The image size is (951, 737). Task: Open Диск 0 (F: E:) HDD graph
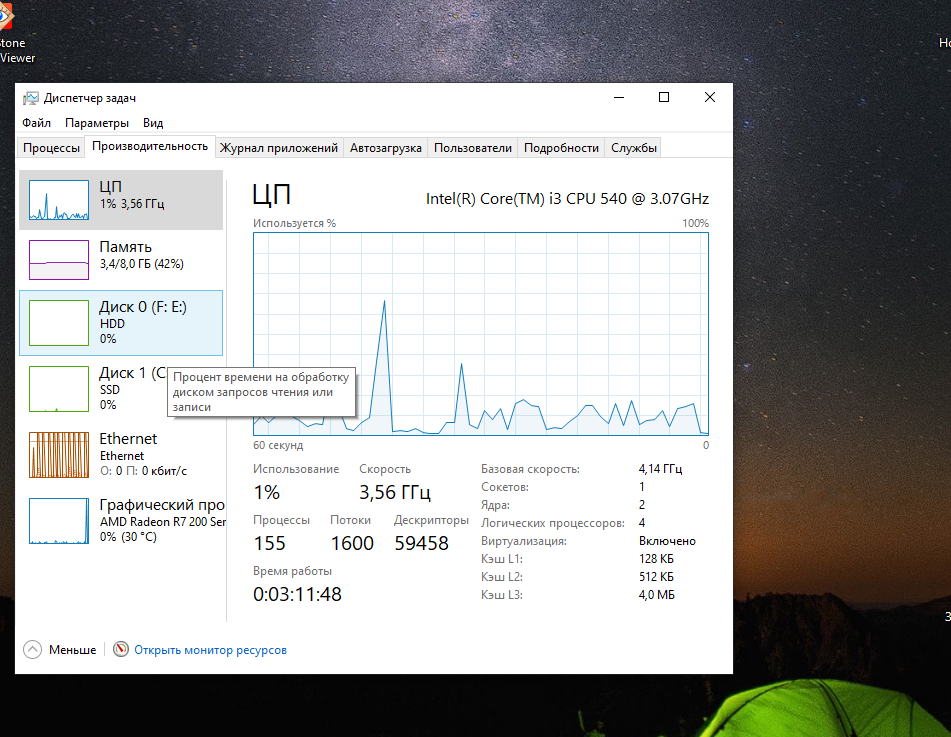[59, 323]
